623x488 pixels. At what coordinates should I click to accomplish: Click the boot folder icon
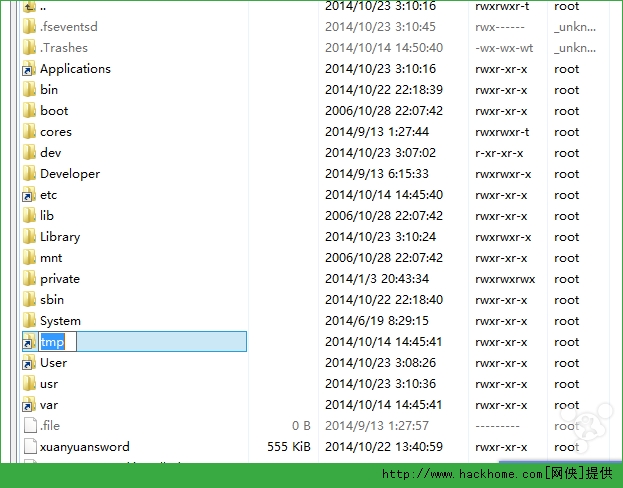(29, 111)
